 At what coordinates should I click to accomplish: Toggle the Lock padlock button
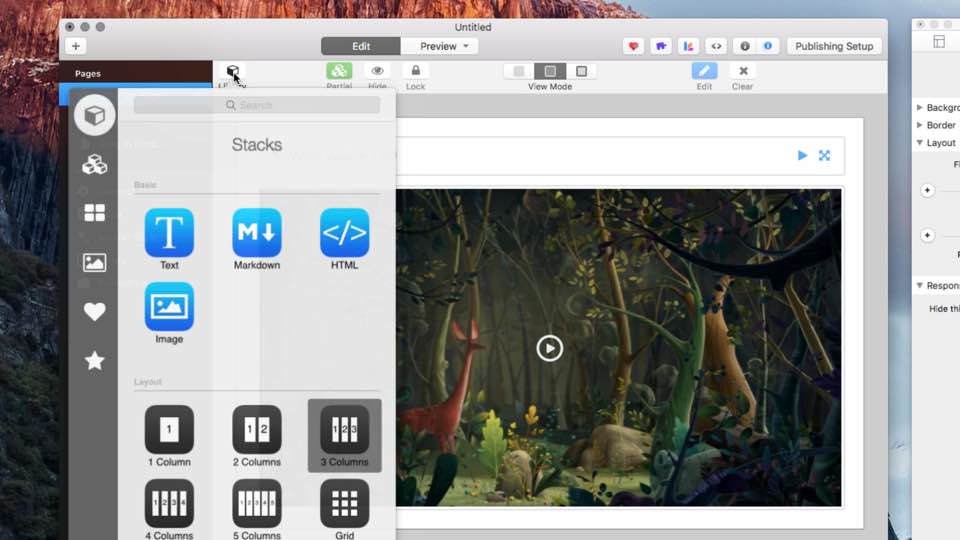415,71
